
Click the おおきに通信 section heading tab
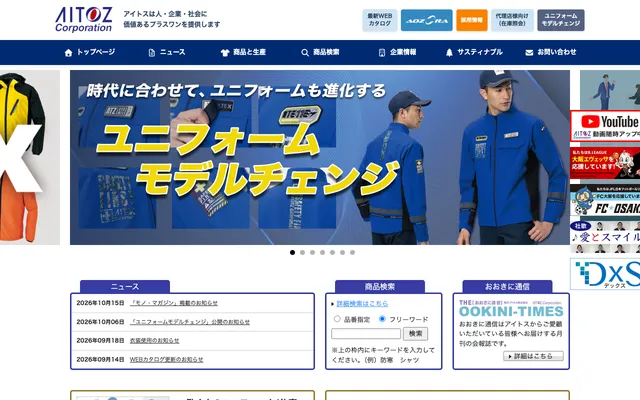(507, 287)
